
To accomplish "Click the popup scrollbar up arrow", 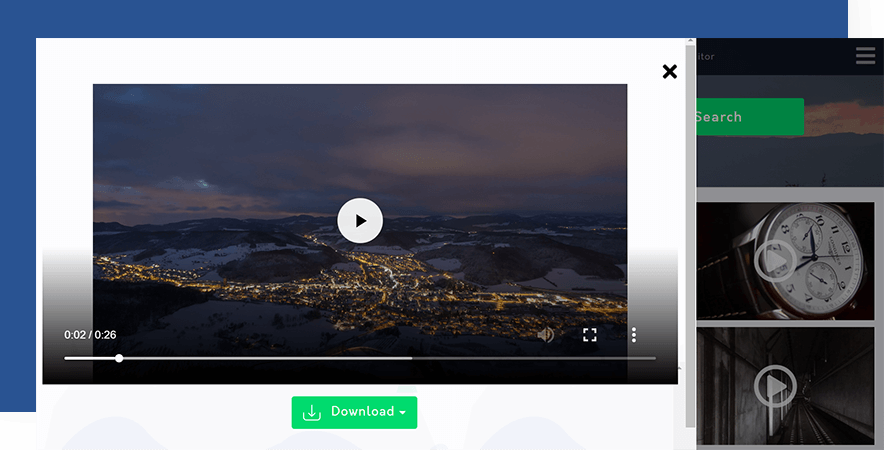I will point(690,43).
